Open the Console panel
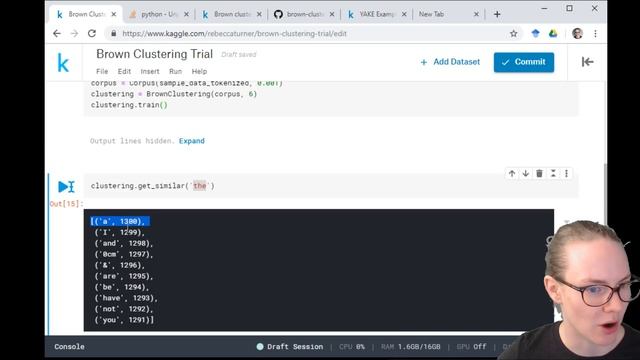Image resolution: width=640 pixels, height=360 pixels. pos(69,347)
